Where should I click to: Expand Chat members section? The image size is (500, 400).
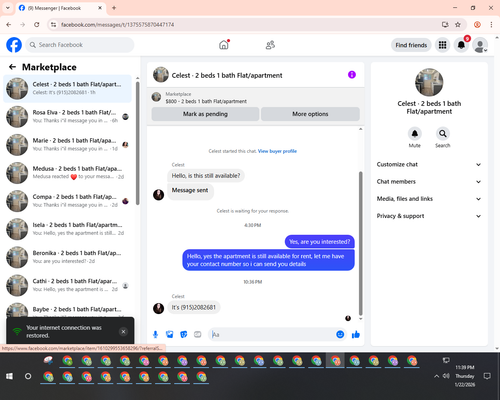(429, 182)
